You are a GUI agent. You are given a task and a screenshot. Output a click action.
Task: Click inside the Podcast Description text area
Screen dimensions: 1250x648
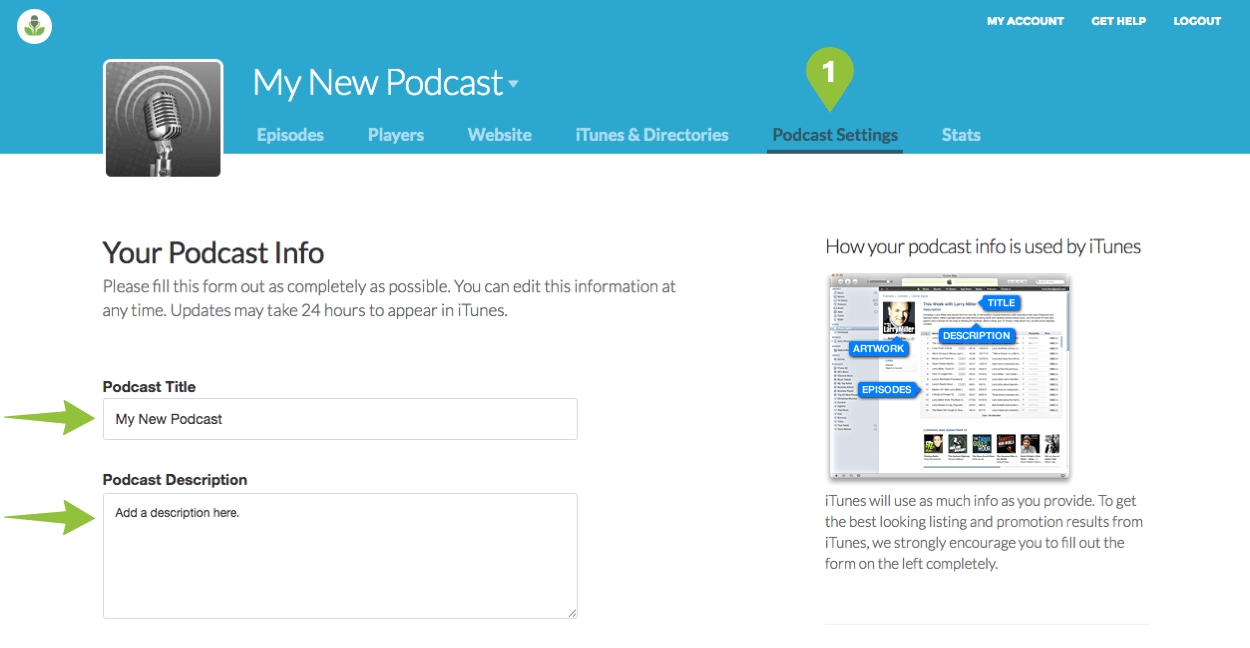coord(340,555)
